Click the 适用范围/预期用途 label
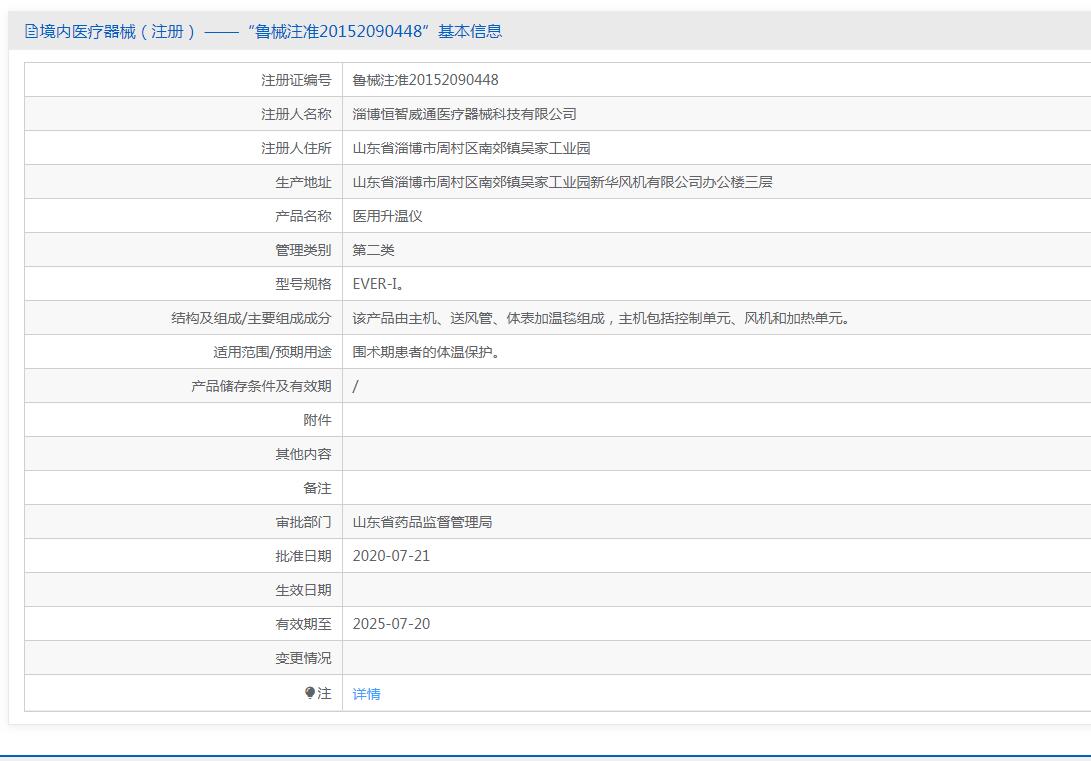Screen dimensions: 1091x761 pos(272,352)
